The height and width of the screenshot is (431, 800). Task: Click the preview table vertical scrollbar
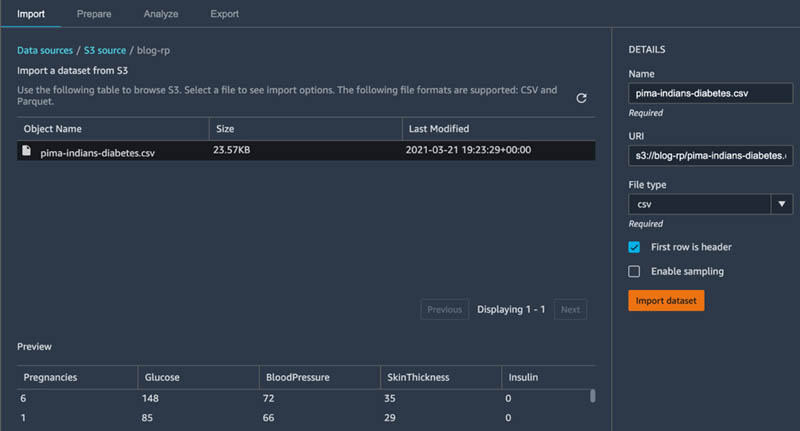coord(592,396)
